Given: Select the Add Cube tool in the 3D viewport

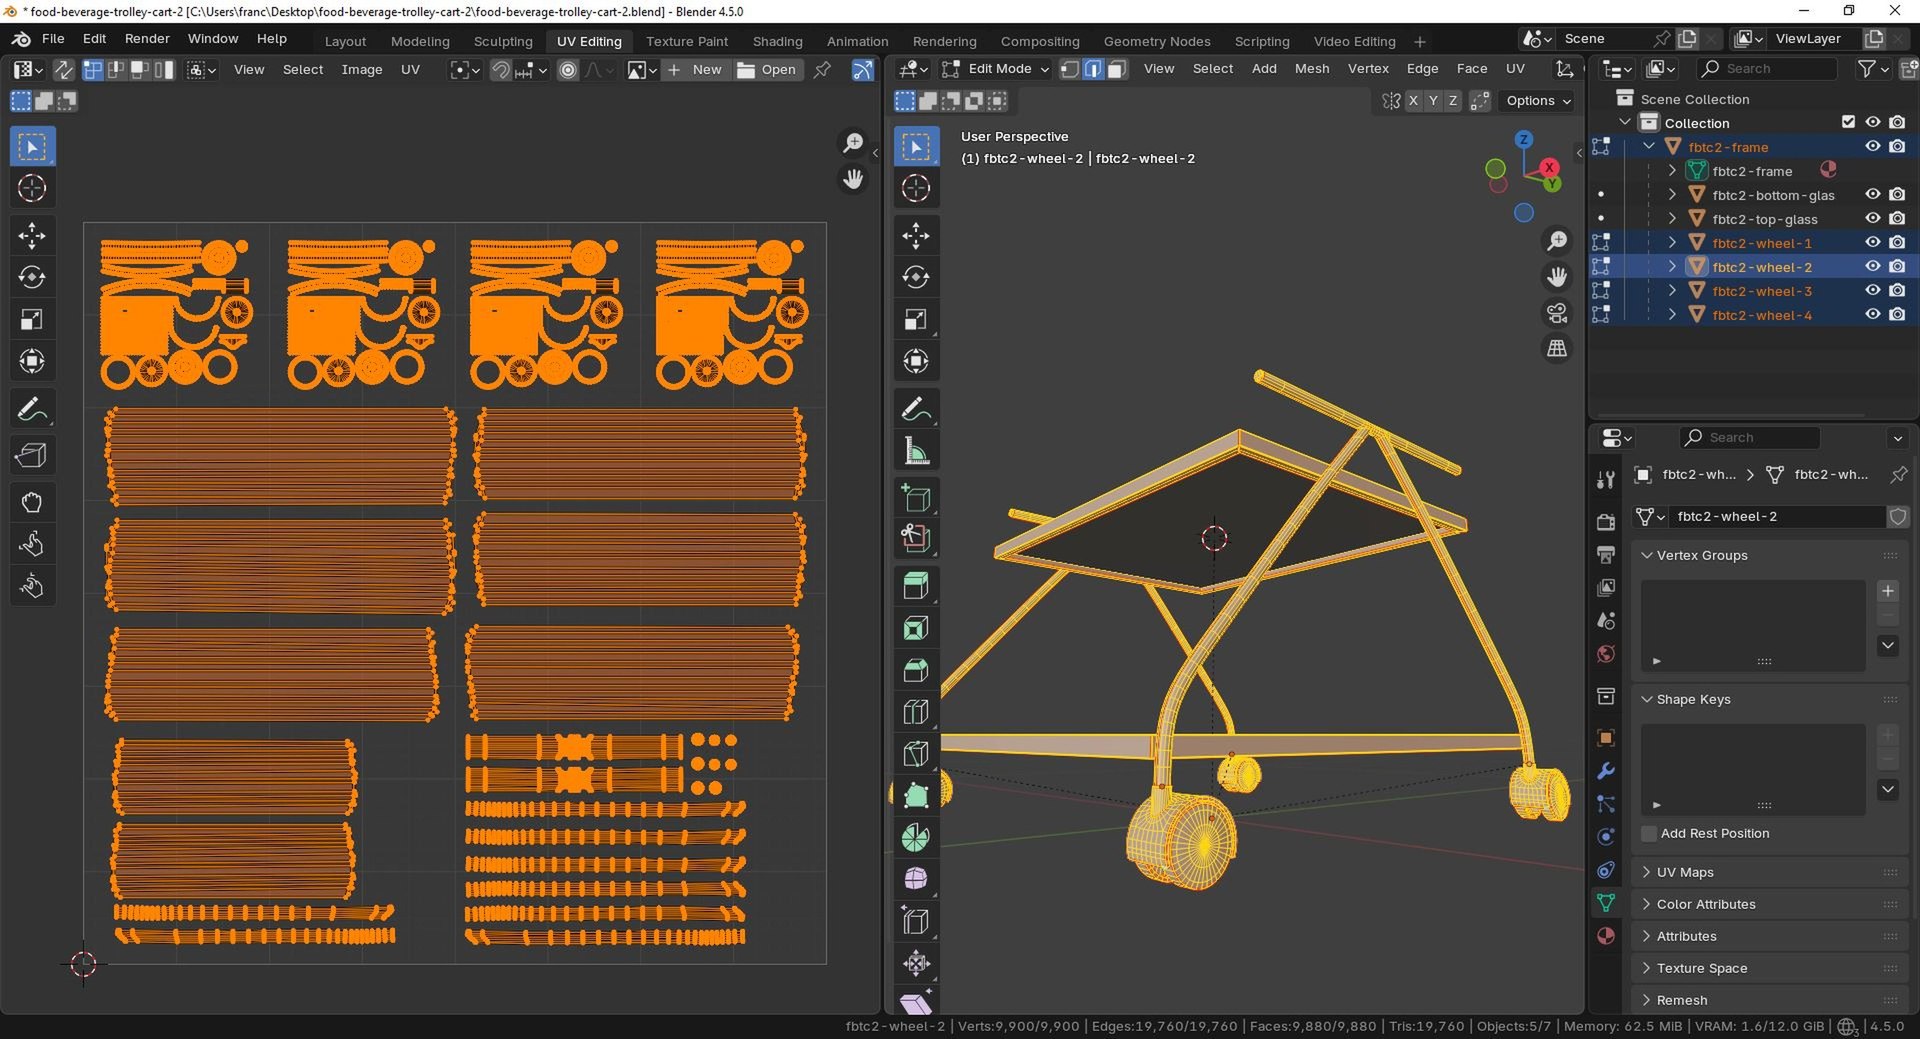Looking at the screenshot, I should pos(916,498).
